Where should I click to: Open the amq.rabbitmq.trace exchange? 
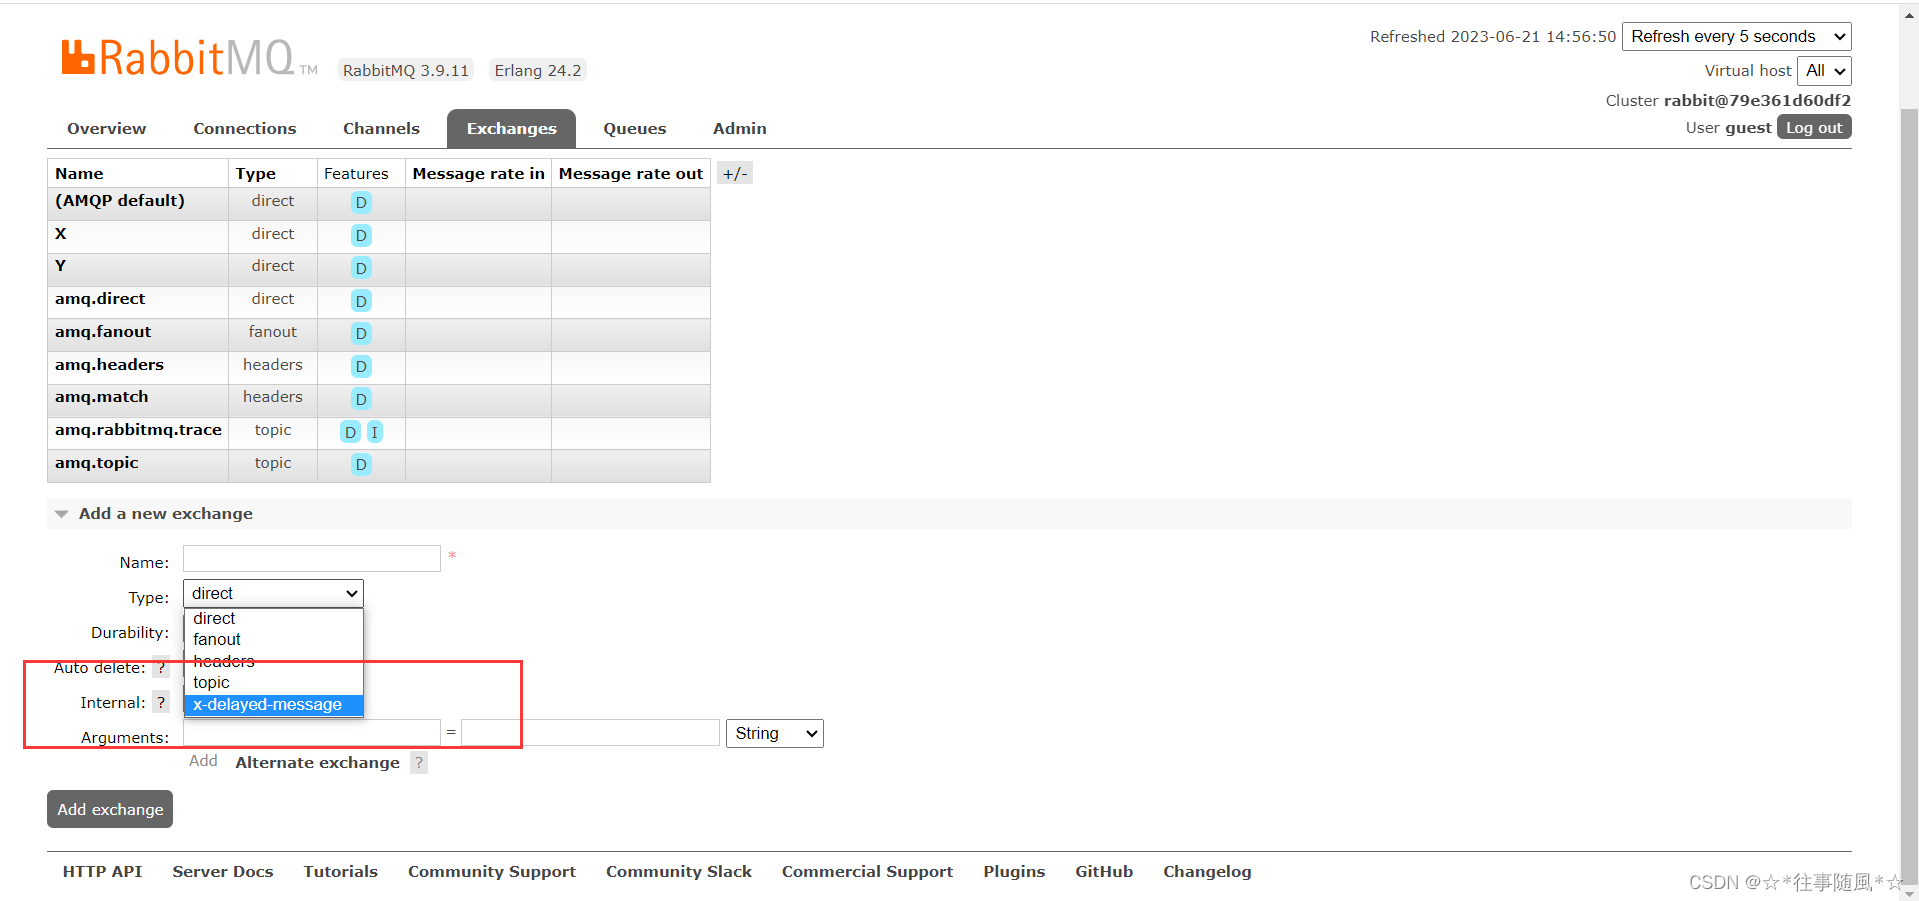[x=138, y=429]
